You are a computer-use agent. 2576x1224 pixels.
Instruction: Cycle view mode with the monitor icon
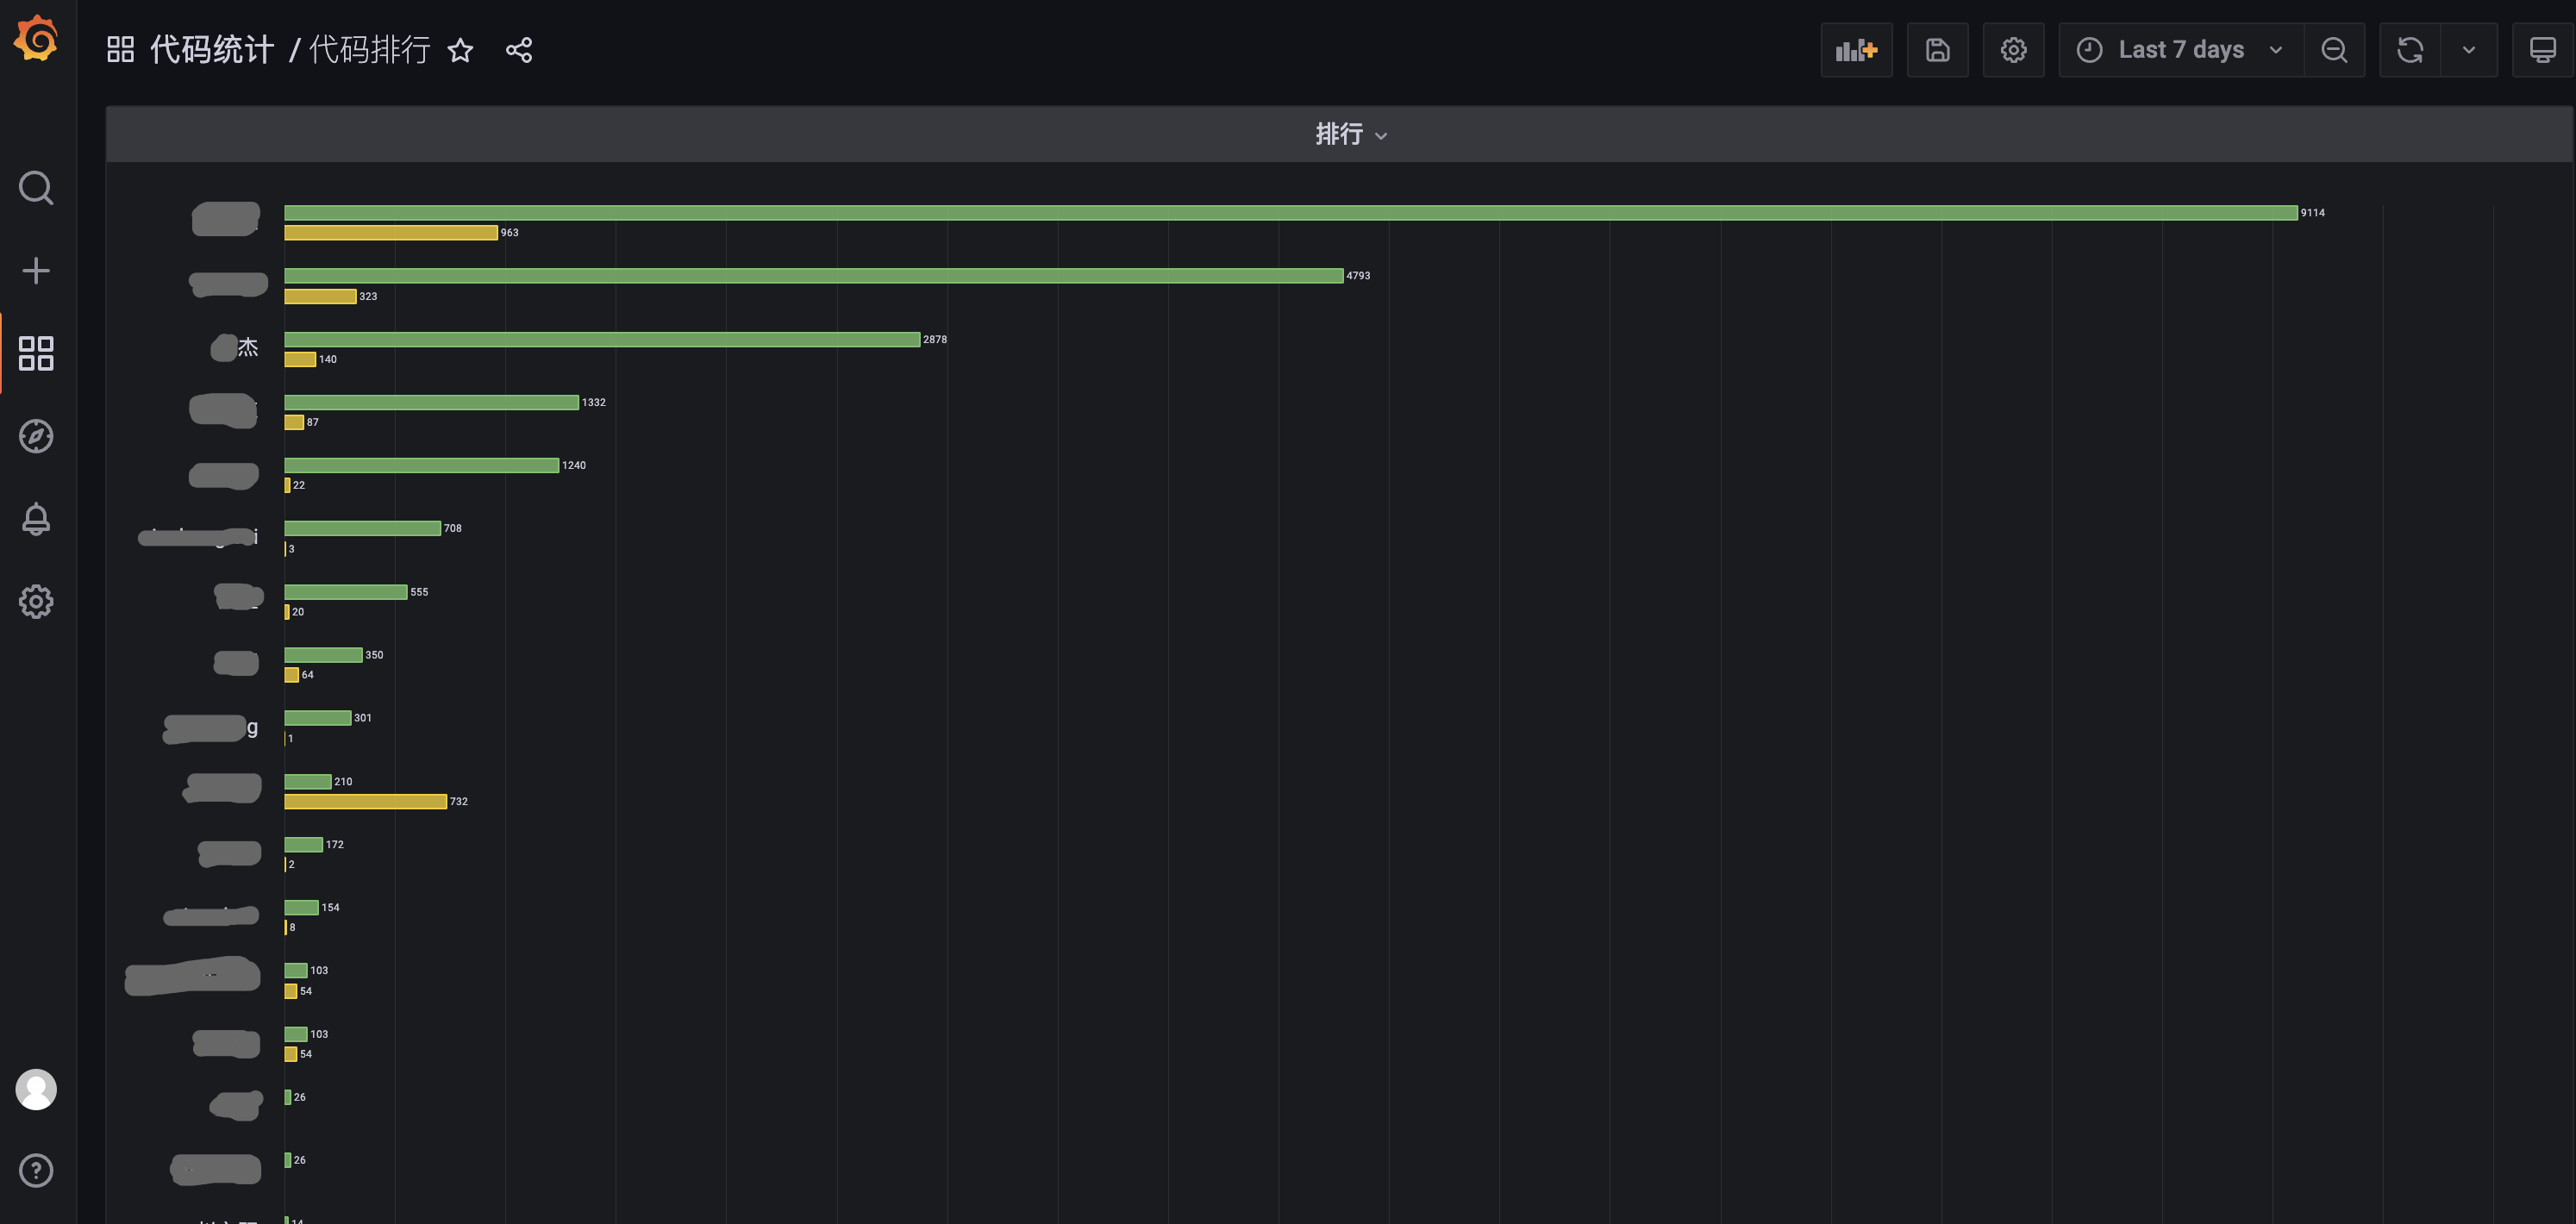coord(2542,50)
